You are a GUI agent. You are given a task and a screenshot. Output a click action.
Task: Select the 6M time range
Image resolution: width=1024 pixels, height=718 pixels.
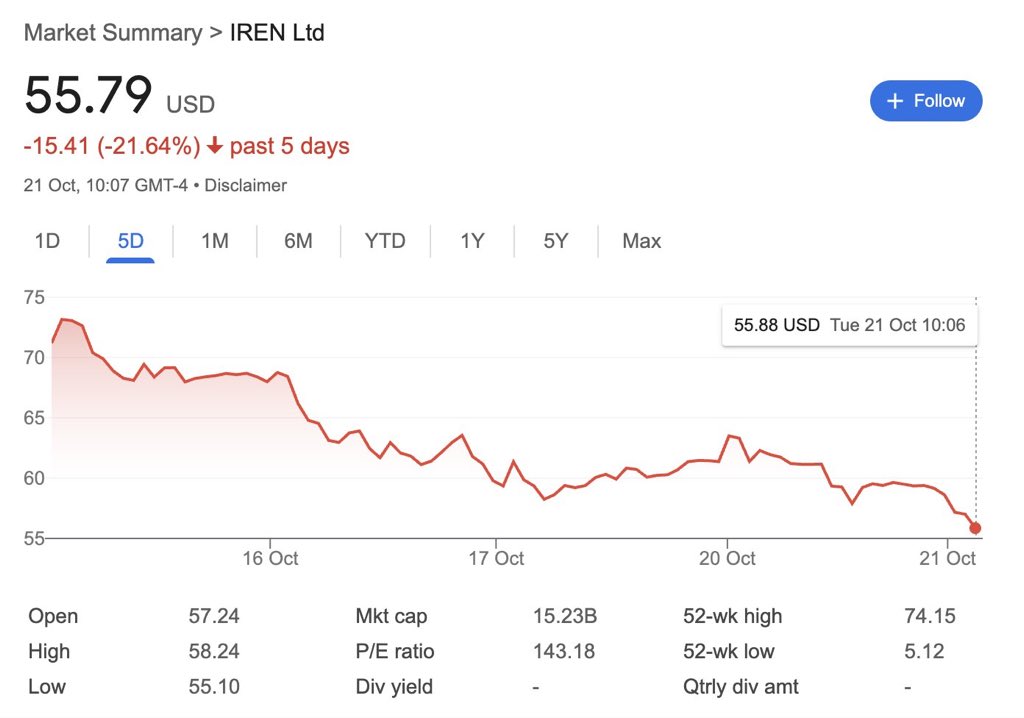pyautogui.click(x=296, y=241)
